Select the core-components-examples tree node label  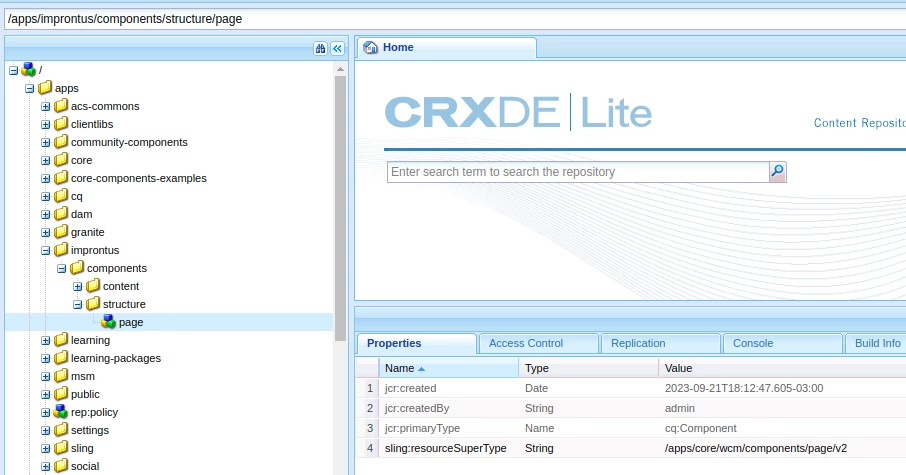pos(139,178)
